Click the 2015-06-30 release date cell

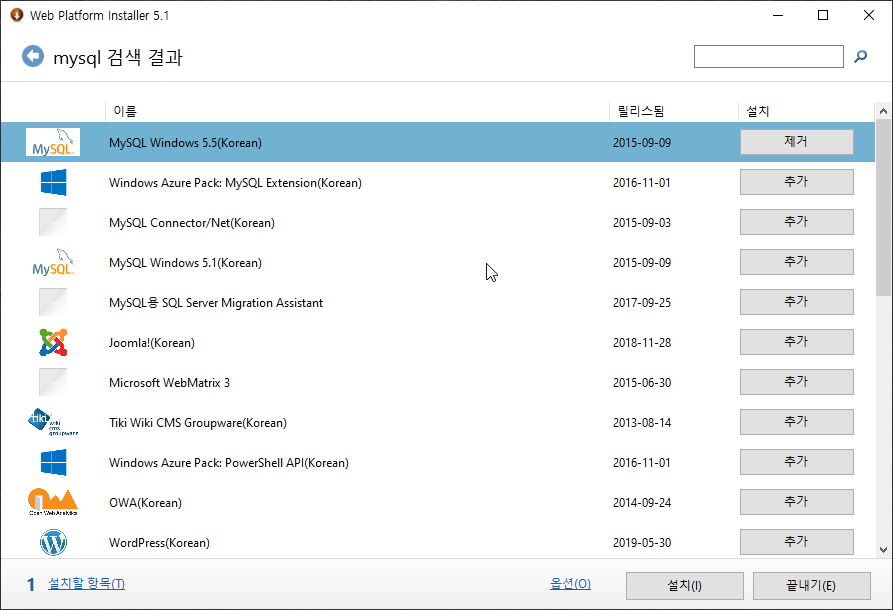(642, 383)
